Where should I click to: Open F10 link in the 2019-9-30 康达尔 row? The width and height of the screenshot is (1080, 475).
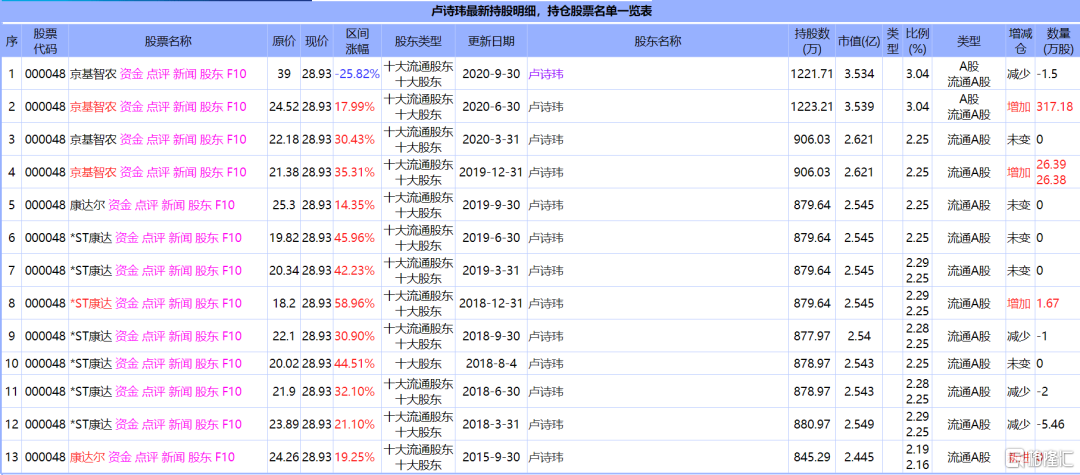[x=225, y=205]
